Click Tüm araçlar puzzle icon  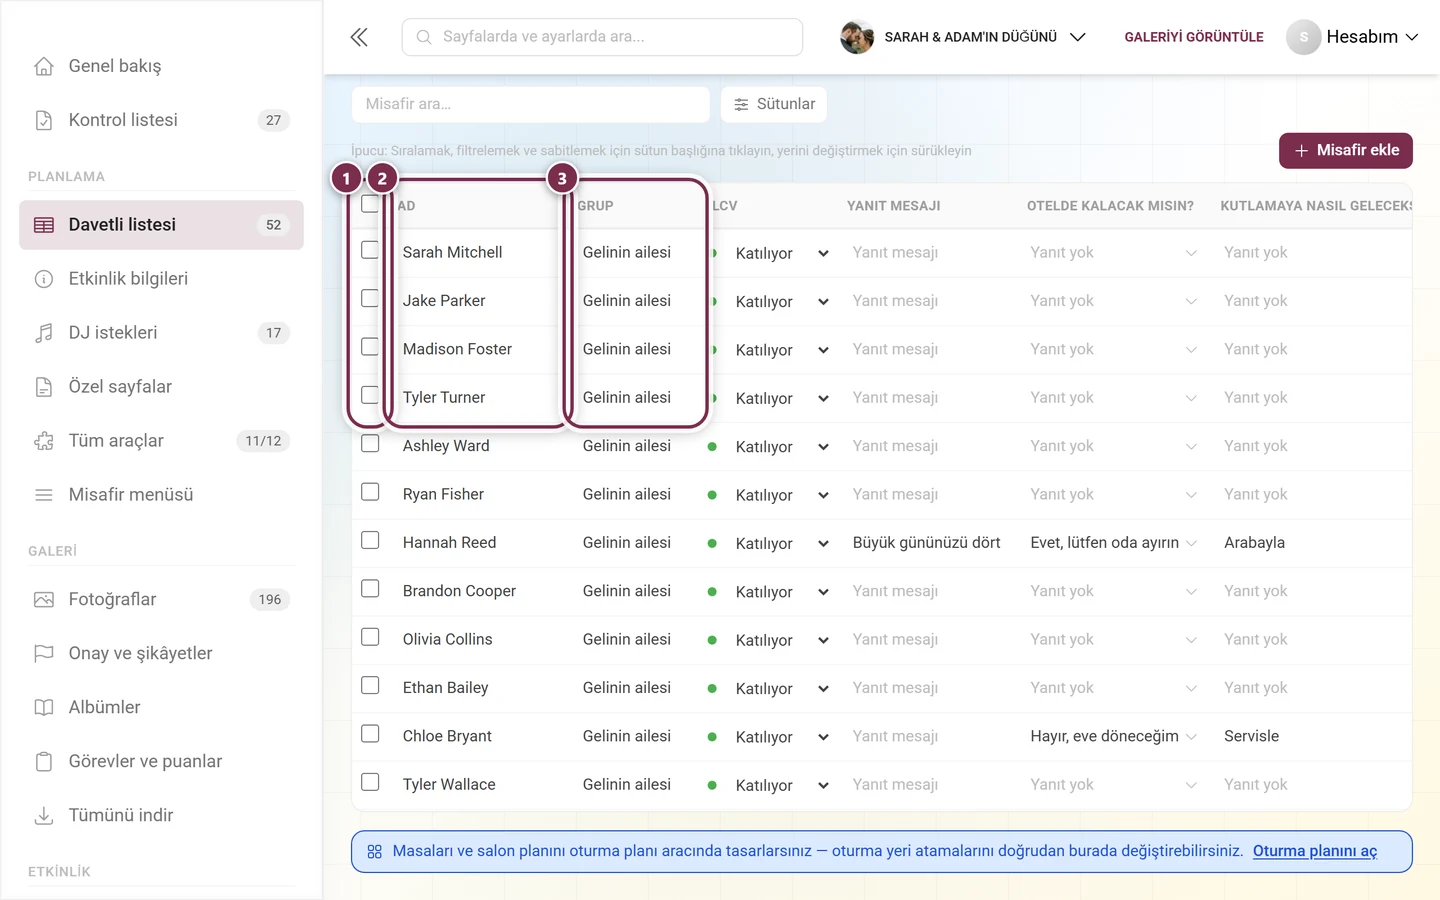pyautogui.click(x=44, y=441)
